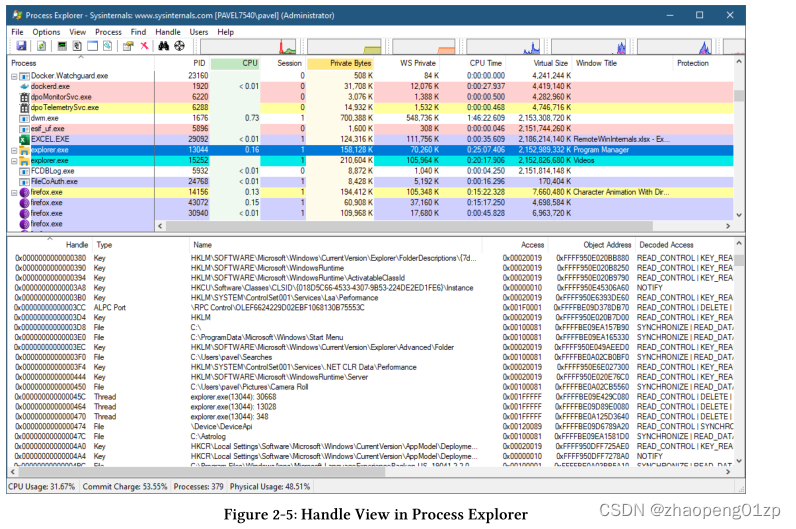Click the firefox.exe icon with PID 30940
Screen dimensions: 796x529
[24, 214]
